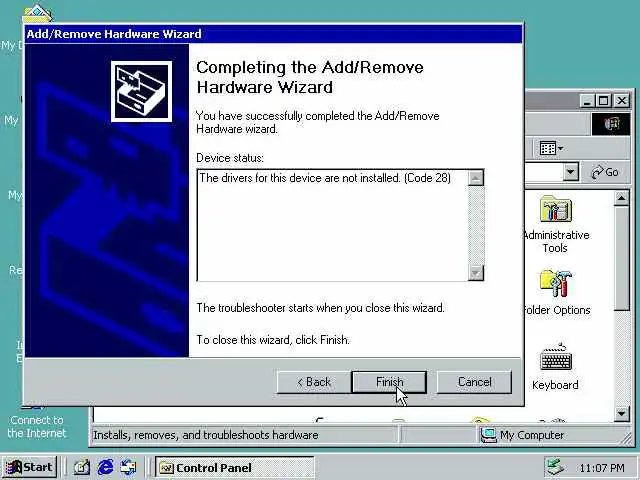Click the Outlook Express quick launch icon
Viewport: 640px width, 480px height.
click(129, 467)
